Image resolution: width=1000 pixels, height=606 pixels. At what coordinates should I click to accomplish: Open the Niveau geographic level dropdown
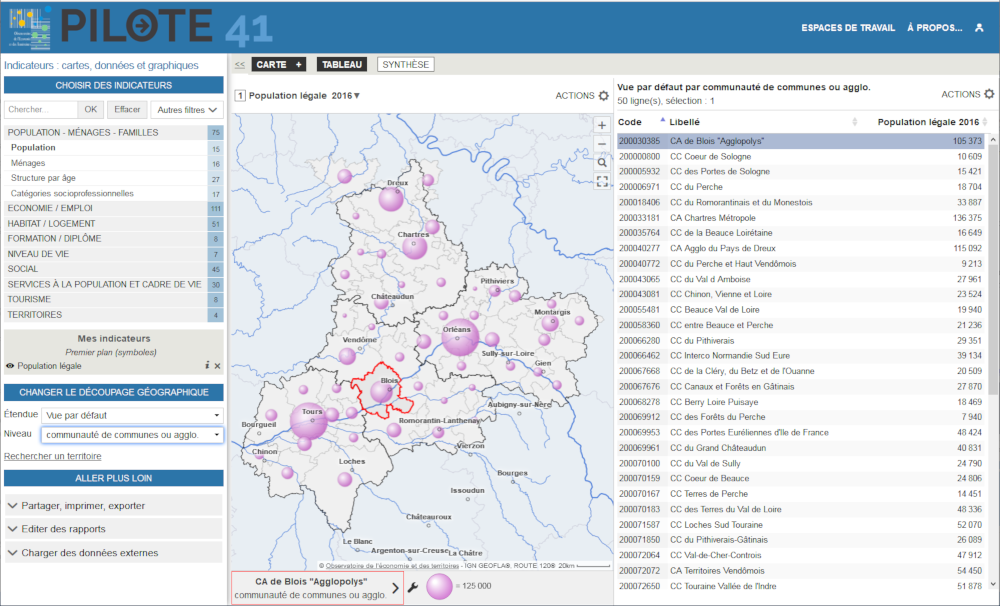point(132,435)
